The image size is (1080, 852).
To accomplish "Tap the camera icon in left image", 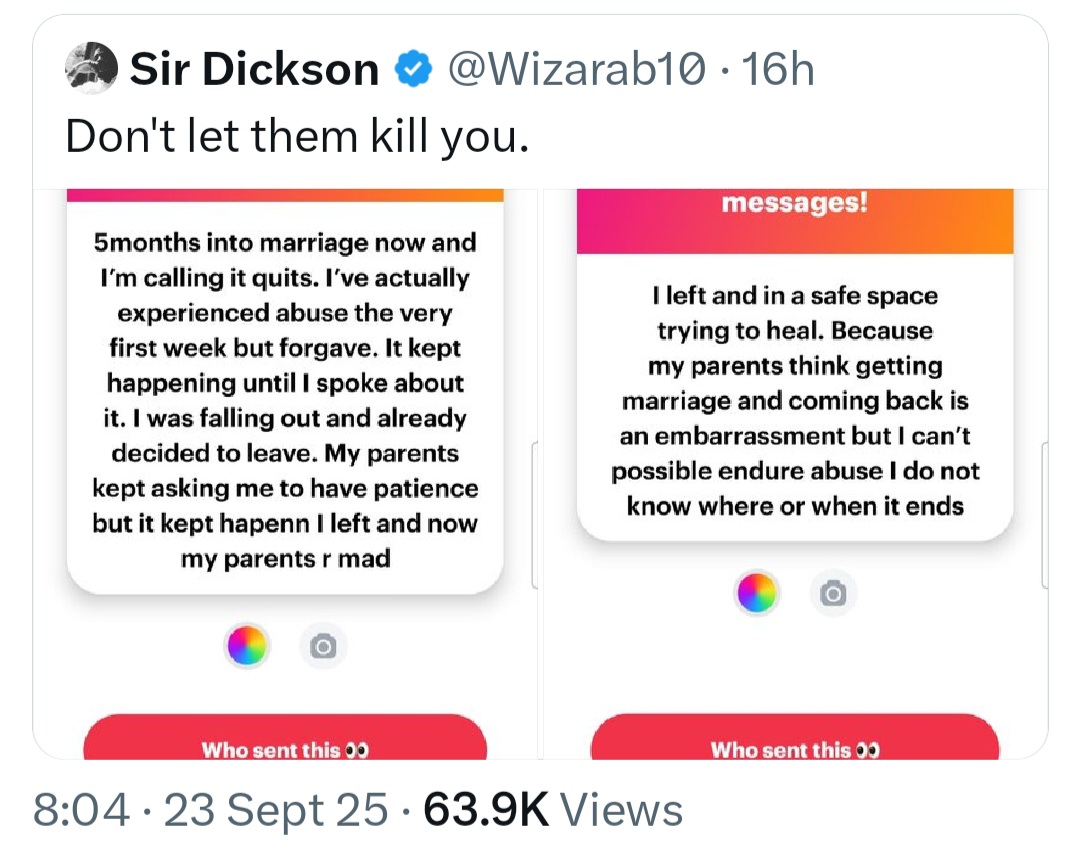I will (322, 646).
